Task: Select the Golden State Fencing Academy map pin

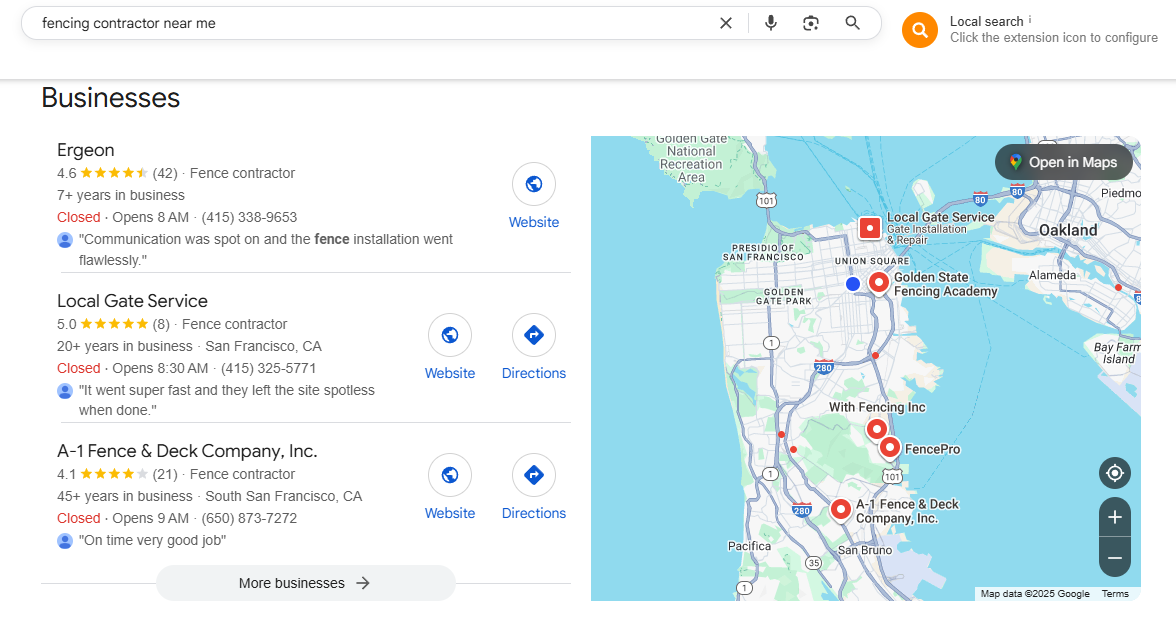Action: (x=878, y=283)
